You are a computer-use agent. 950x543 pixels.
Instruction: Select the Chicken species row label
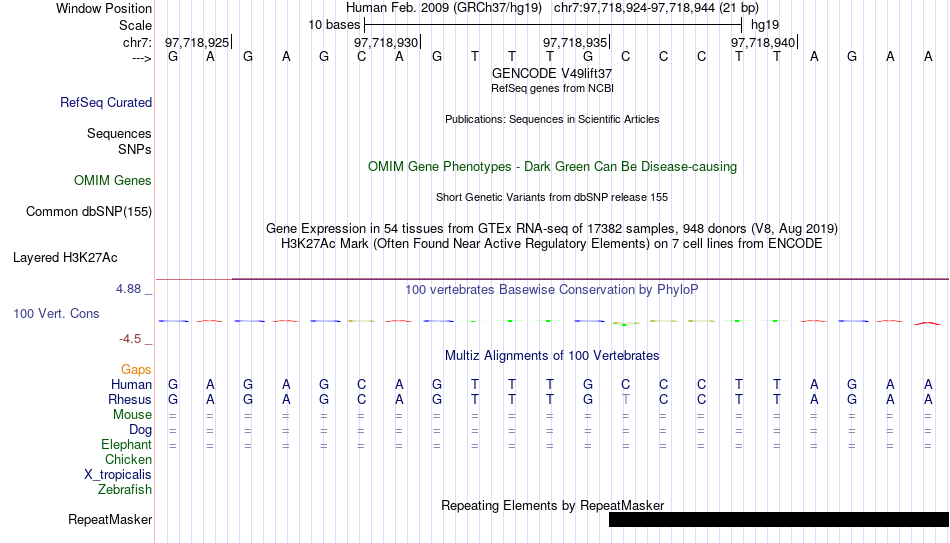pos(128,459)
